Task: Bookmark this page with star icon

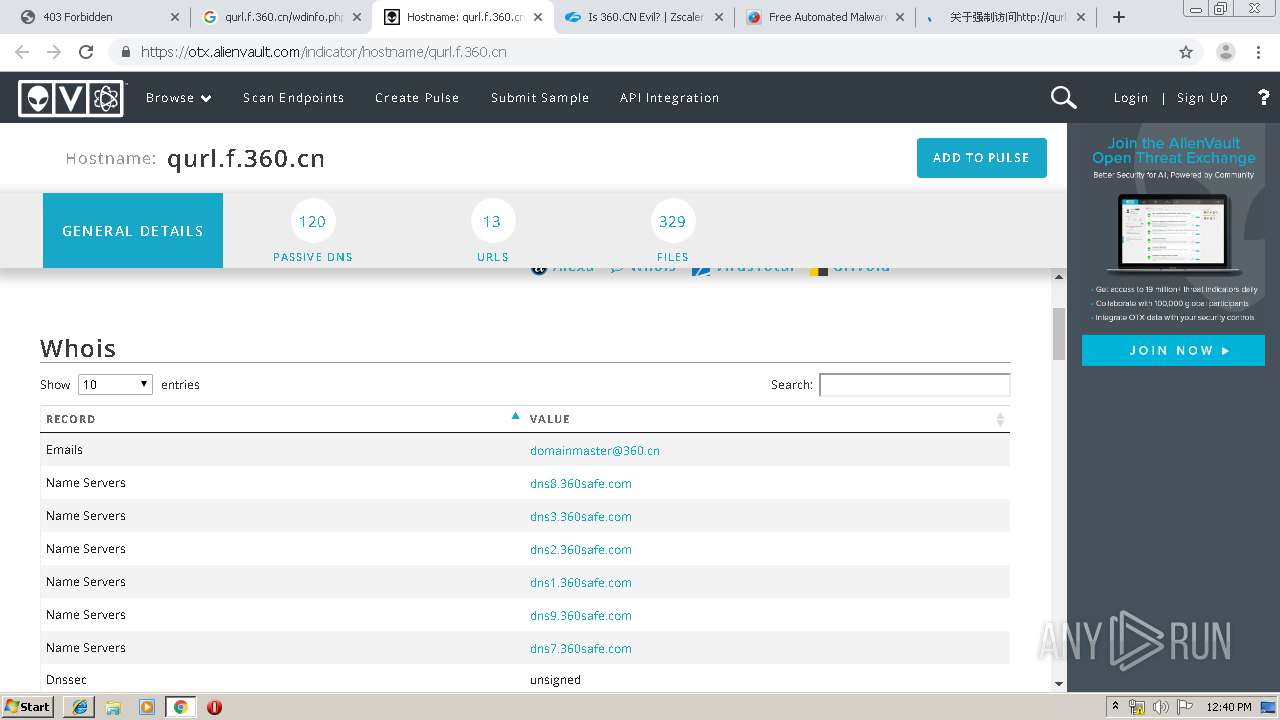Action: 1186,52
